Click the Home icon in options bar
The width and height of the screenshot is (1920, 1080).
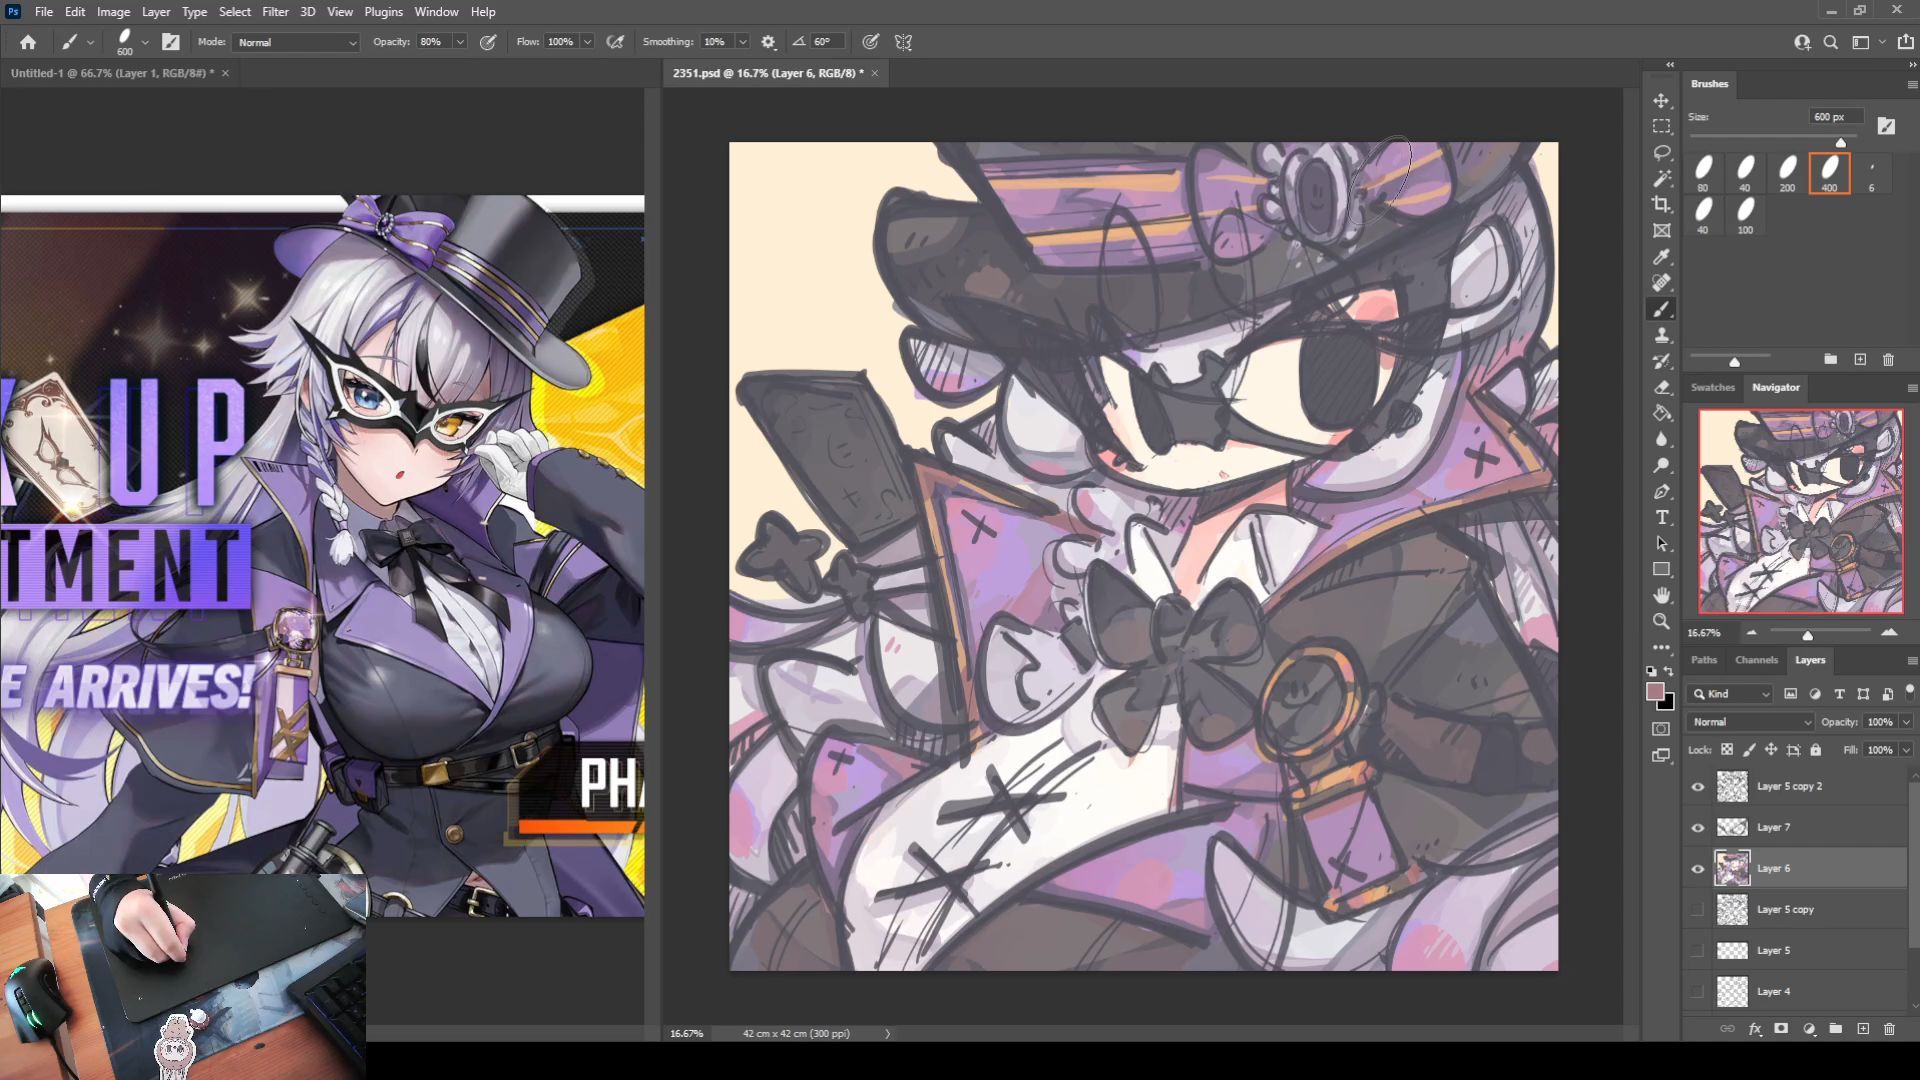click(28, 42)
